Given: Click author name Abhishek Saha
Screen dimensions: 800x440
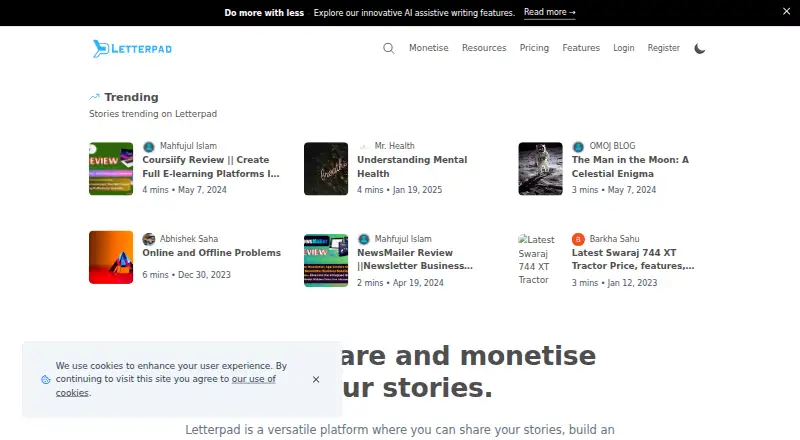Looking at the screenshot, I should (x=189, y=239).
